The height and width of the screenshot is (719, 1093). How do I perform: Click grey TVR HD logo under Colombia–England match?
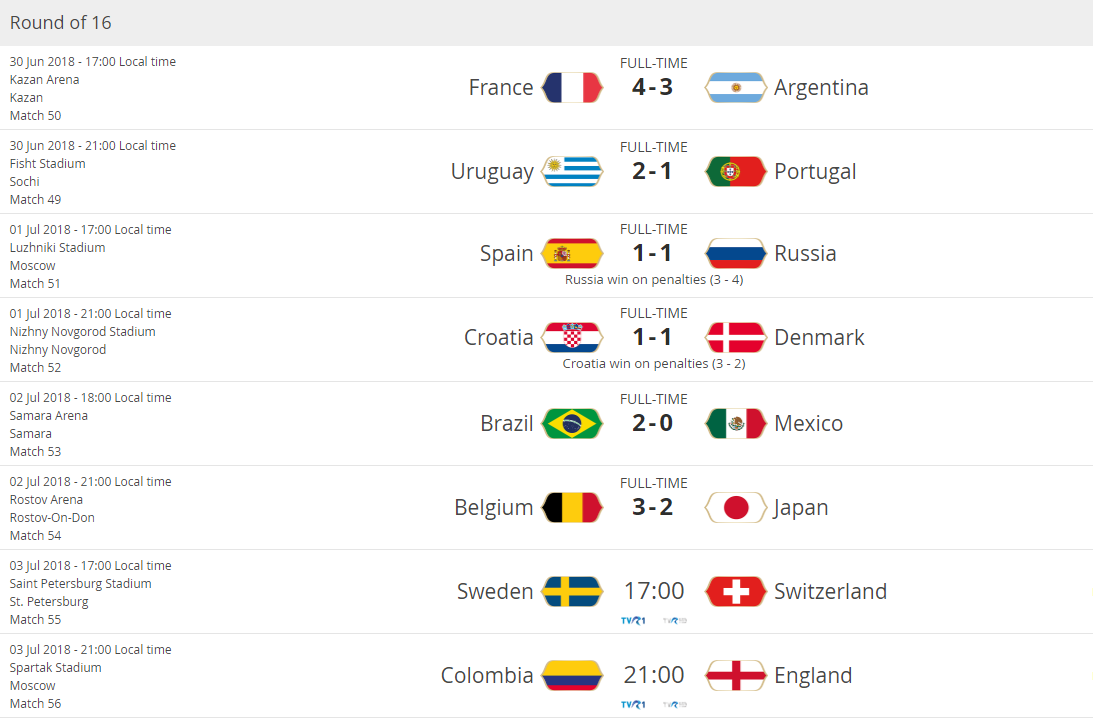[x=675, y=704]
